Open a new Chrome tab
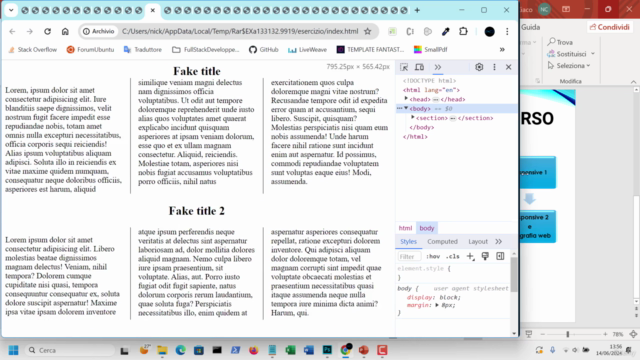 pyautogui.click(x=417, y=10)
